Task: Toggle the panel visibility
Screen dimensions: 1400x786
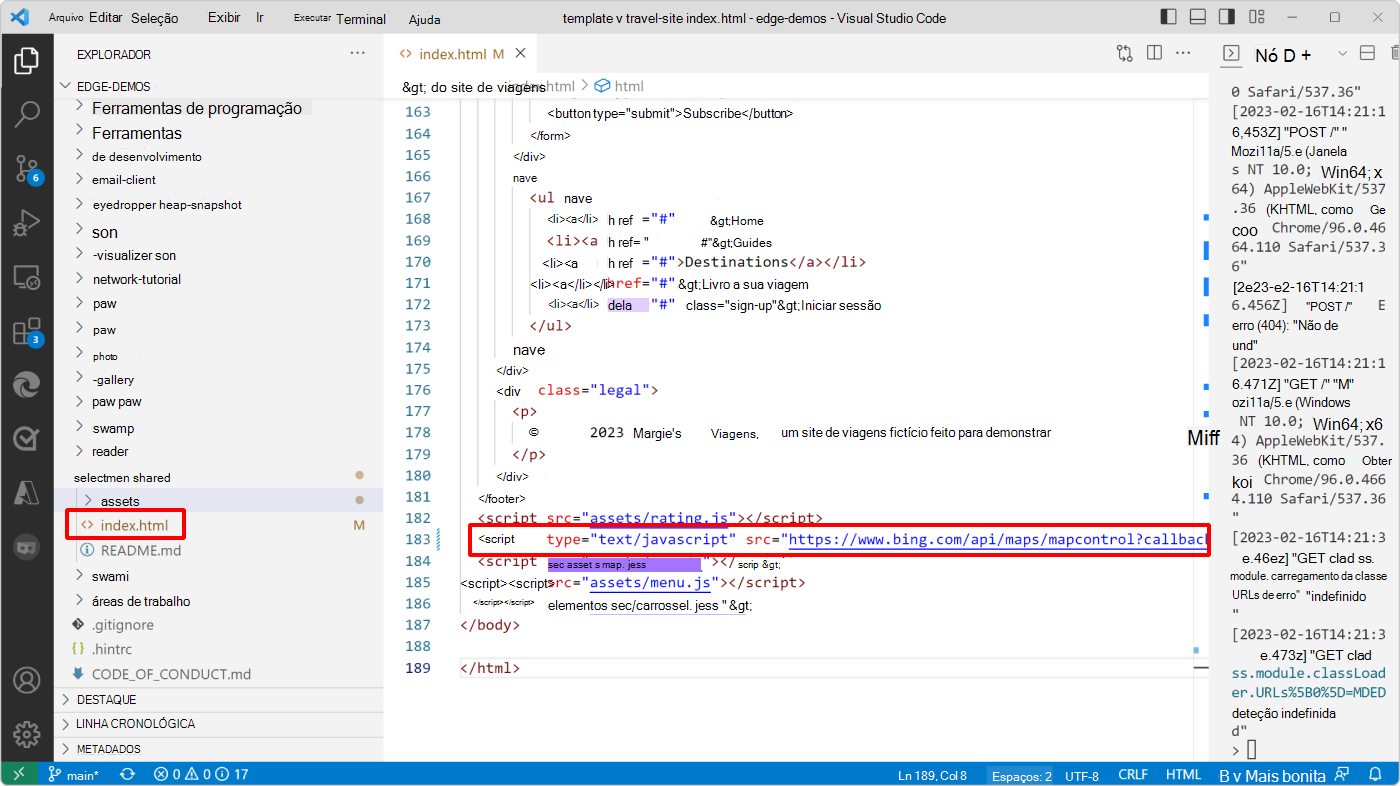Action: (1197, 17)
